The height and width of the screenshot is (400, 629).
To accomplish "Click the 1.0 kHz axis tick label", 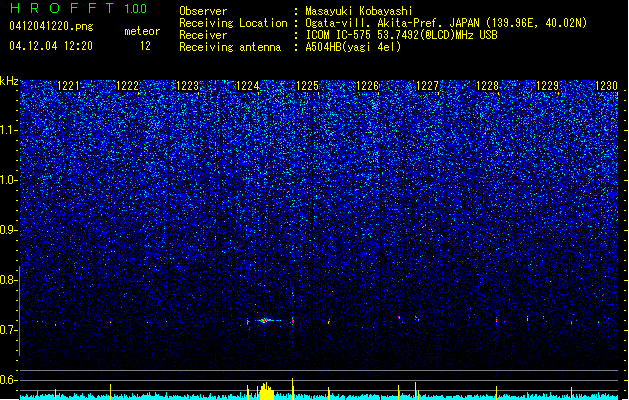I will click(x=9, y=180).
